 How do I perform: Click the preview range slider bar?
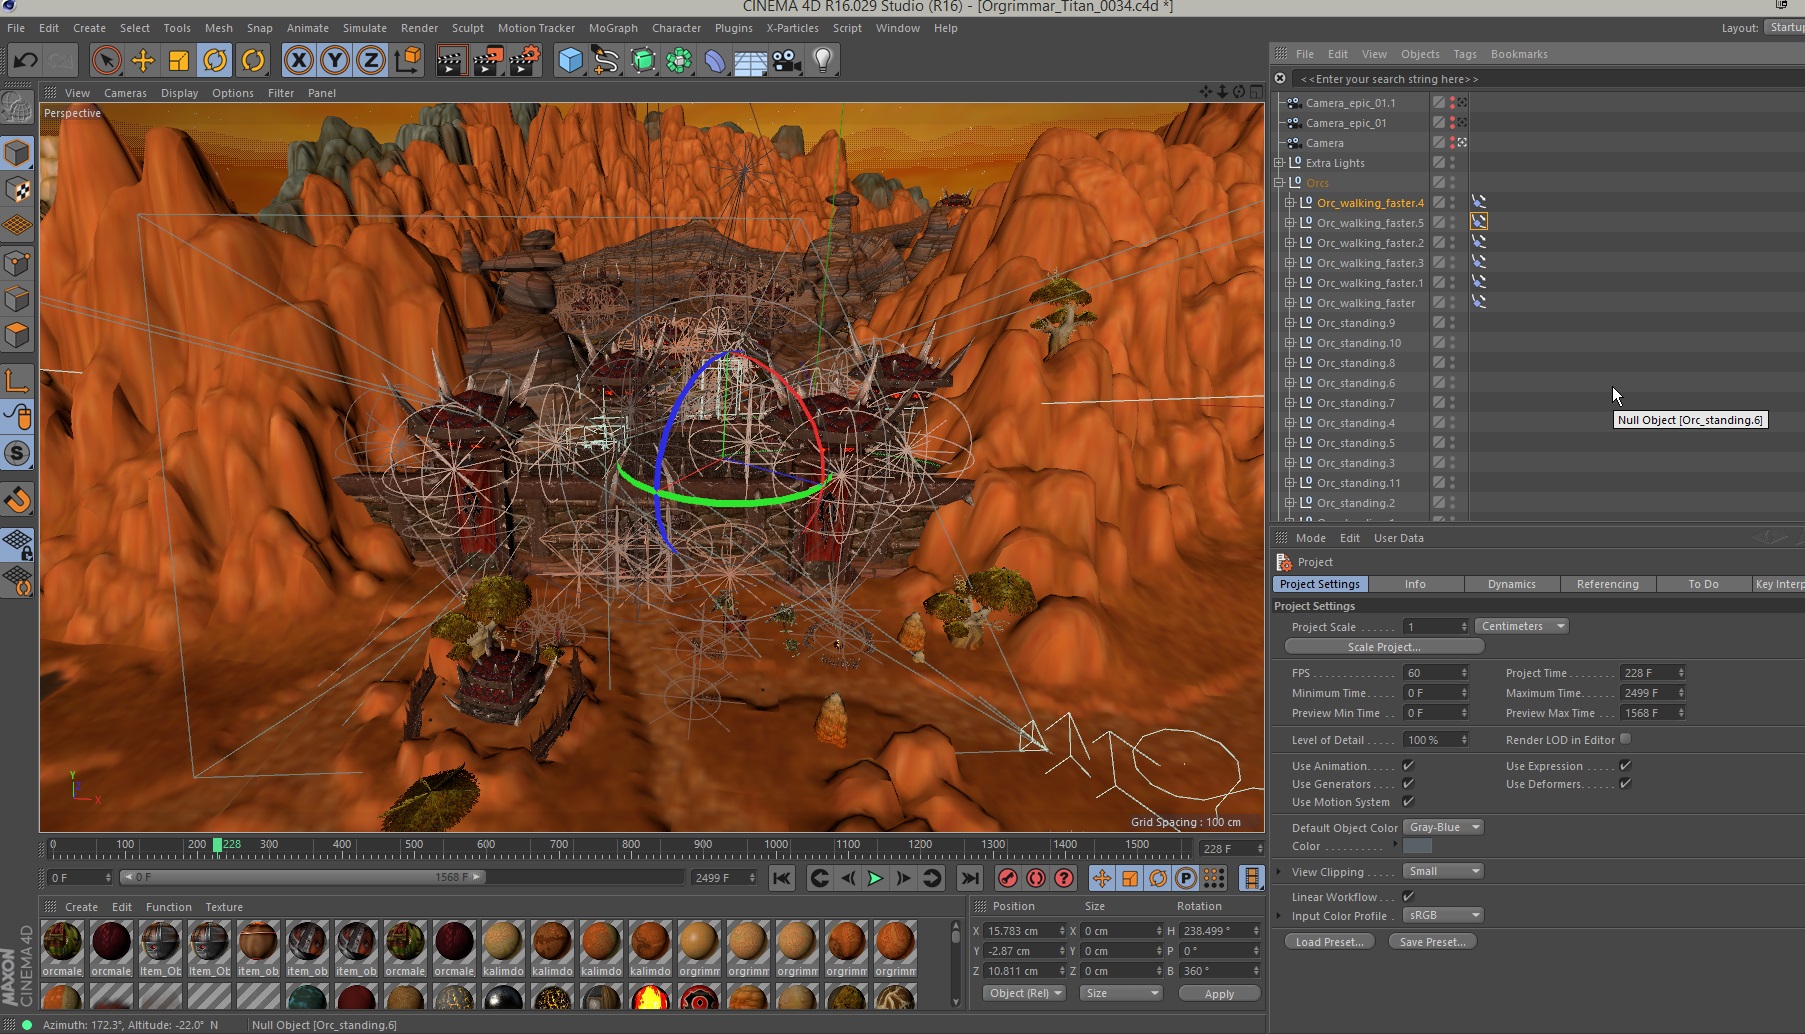[x=304, y=877]
